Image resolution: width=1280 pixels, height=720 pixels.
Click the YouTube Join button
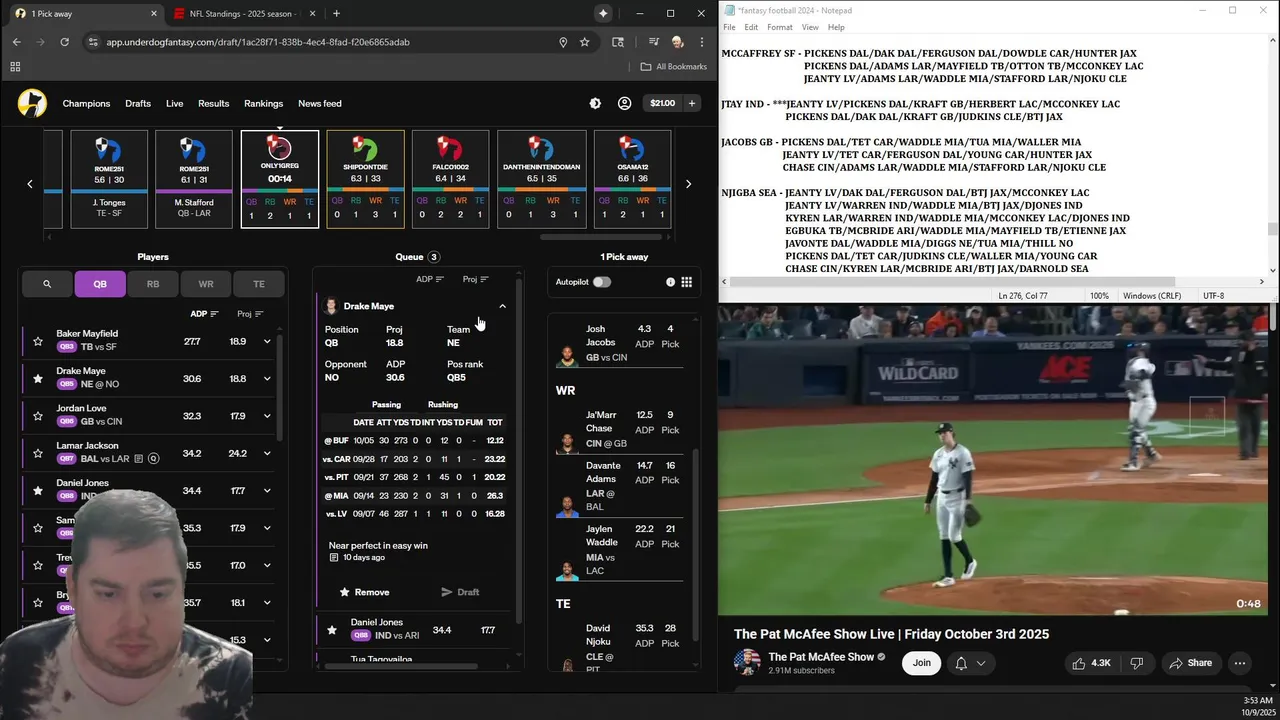coord(921,663)
